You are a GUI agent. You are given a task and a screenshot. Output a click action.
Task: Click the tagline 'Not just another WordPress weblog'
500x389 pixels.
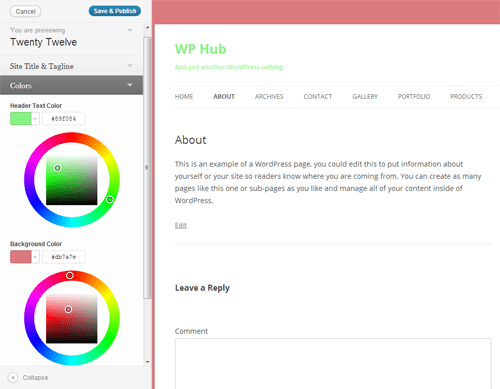[229, 67]
